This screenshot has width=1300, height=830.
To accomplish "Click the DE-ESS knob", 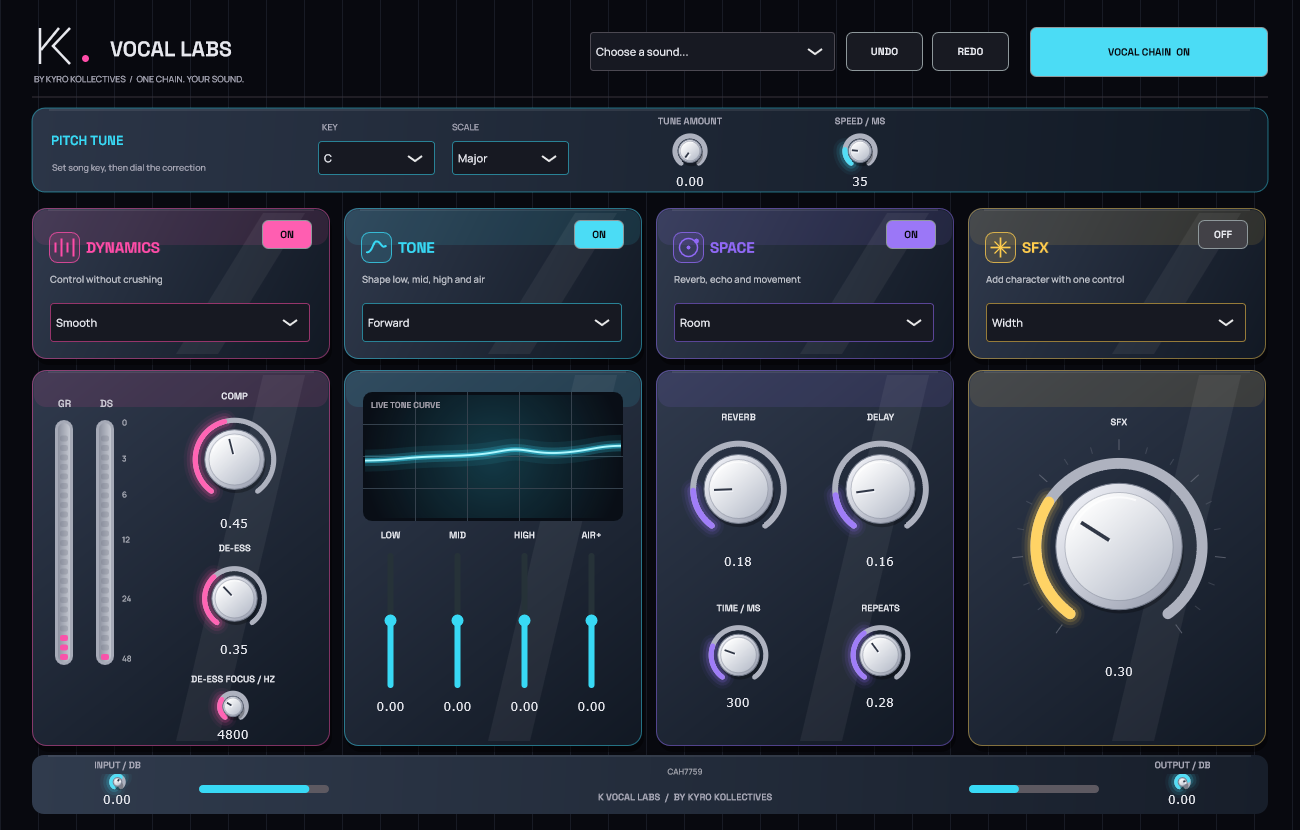I will (234, 599).
